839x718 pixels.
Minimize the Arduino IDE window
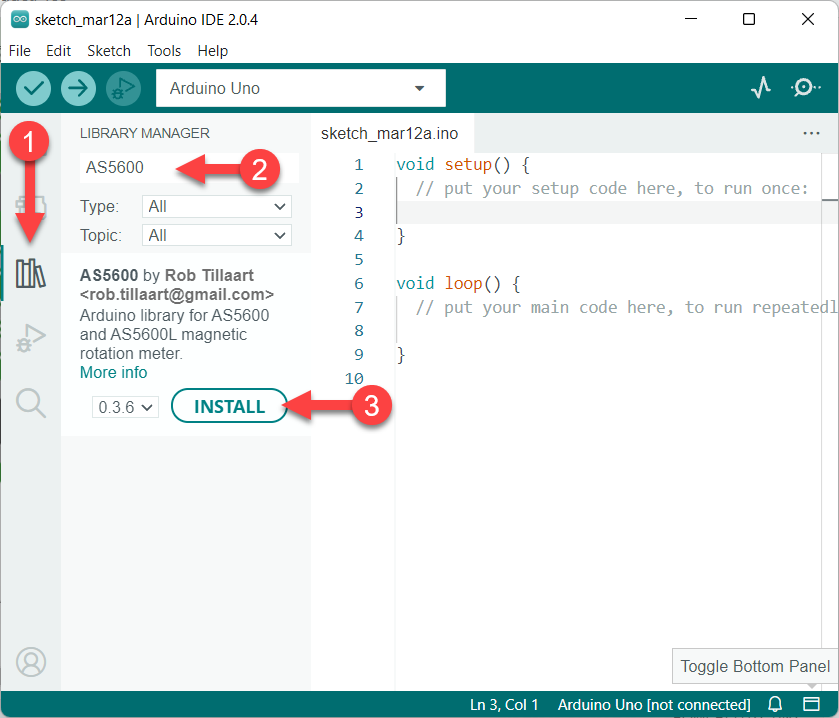point(691,20)
